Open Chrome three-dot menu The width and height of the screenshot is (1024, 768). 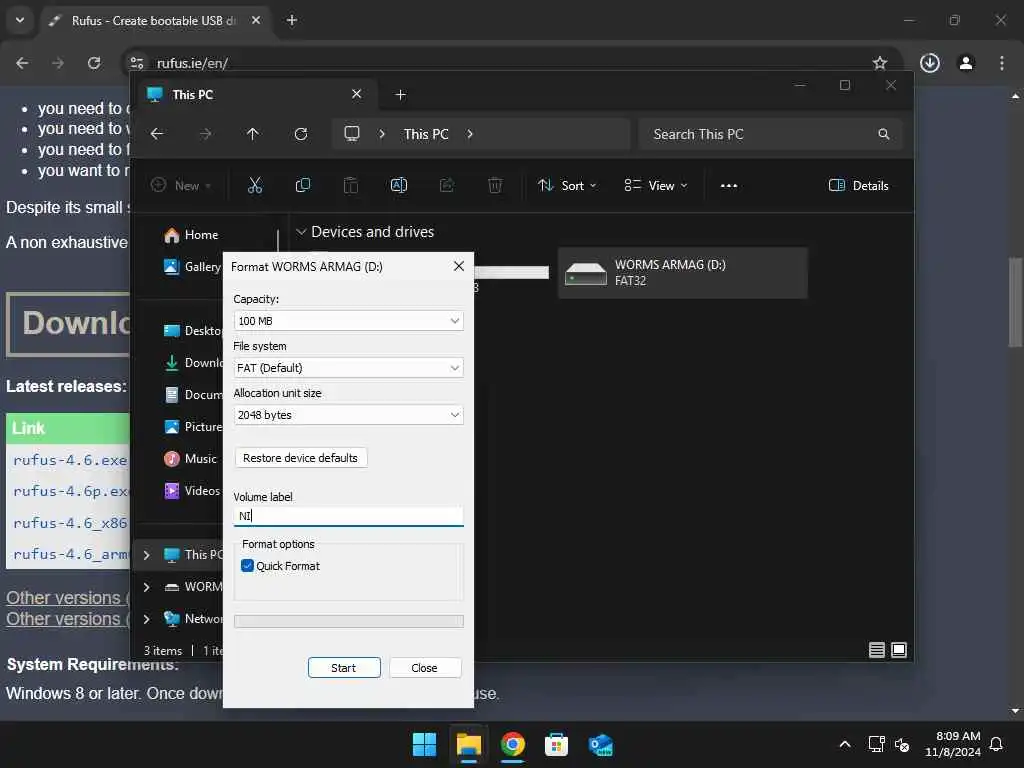coord(1002,63)
